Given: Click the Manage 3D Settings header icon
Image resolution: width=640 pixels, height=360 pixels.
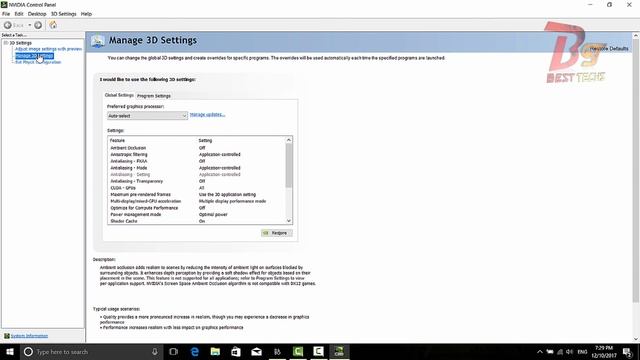Looking at the screenshot, I should [98, 41].
